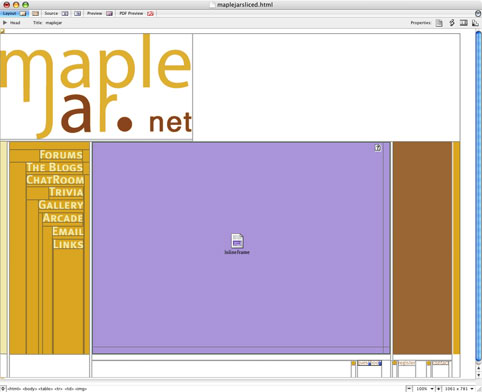482x392 pixels.
Task: Click the vertical scrollbar down arrow
Action: coord(479,375)
